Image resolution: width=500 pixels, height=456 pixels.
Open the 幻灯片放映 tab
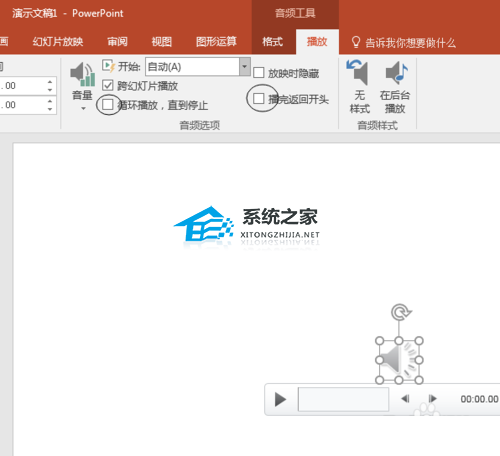click(58, 42)
